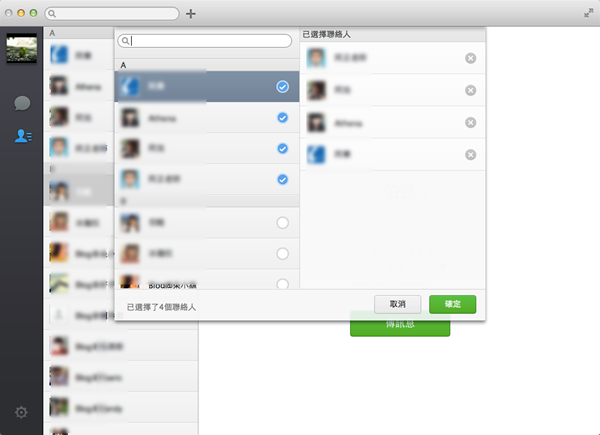Screen dimensions: 600x435
Task: Open own profile avatar thumbnail in sidebar
Action: tap(22, 48)
